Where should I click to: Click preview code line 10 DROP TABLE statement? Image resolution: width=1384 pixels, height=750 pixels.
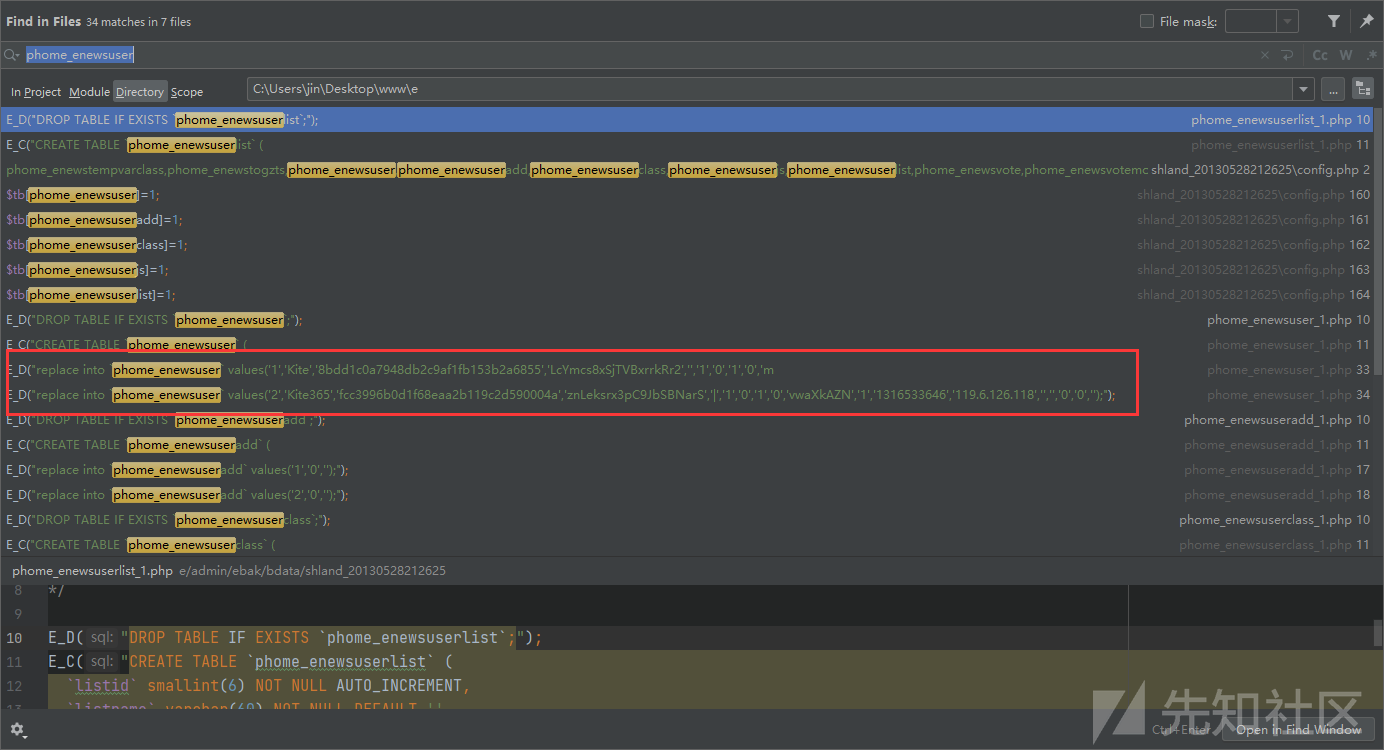tap(295, 638)
